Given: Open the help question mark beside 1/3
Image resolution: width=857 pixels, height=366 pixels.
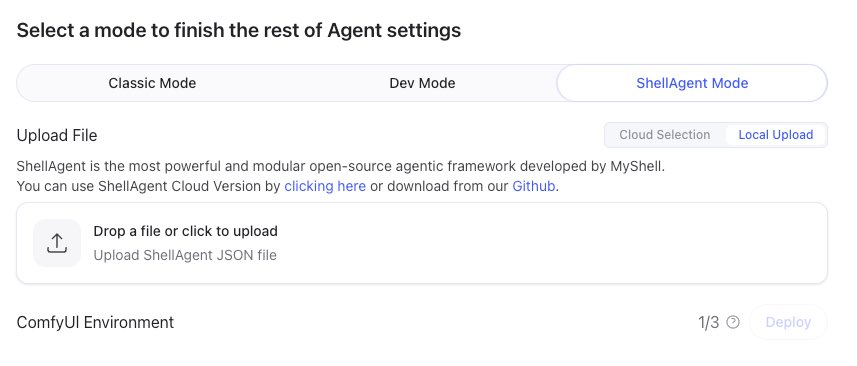Looking at the screenshot, I should point(733,322).
